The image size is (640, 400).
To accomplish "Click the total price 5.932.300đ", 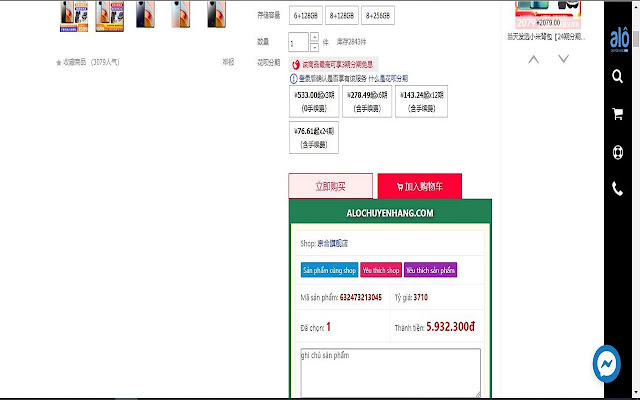I will coord(451,327).
